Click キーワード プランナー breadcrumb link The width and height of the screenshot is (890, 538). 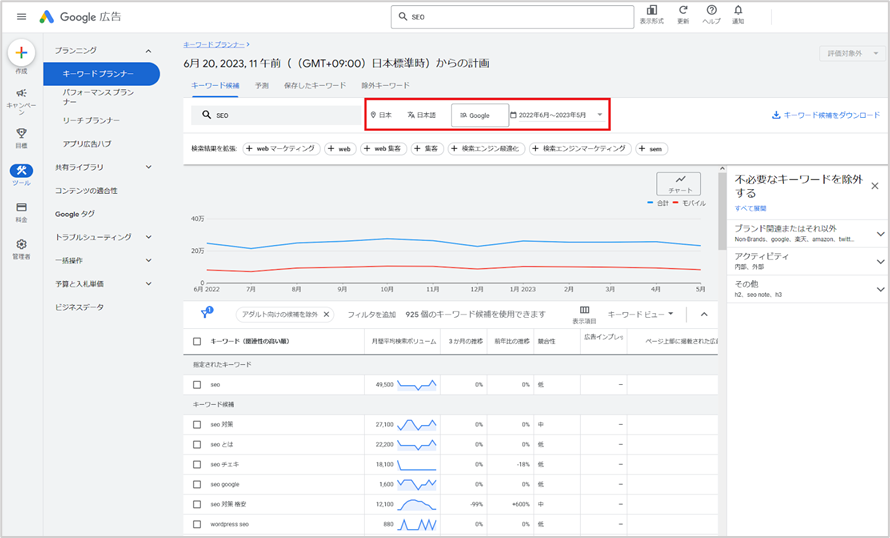coord(214,44)
